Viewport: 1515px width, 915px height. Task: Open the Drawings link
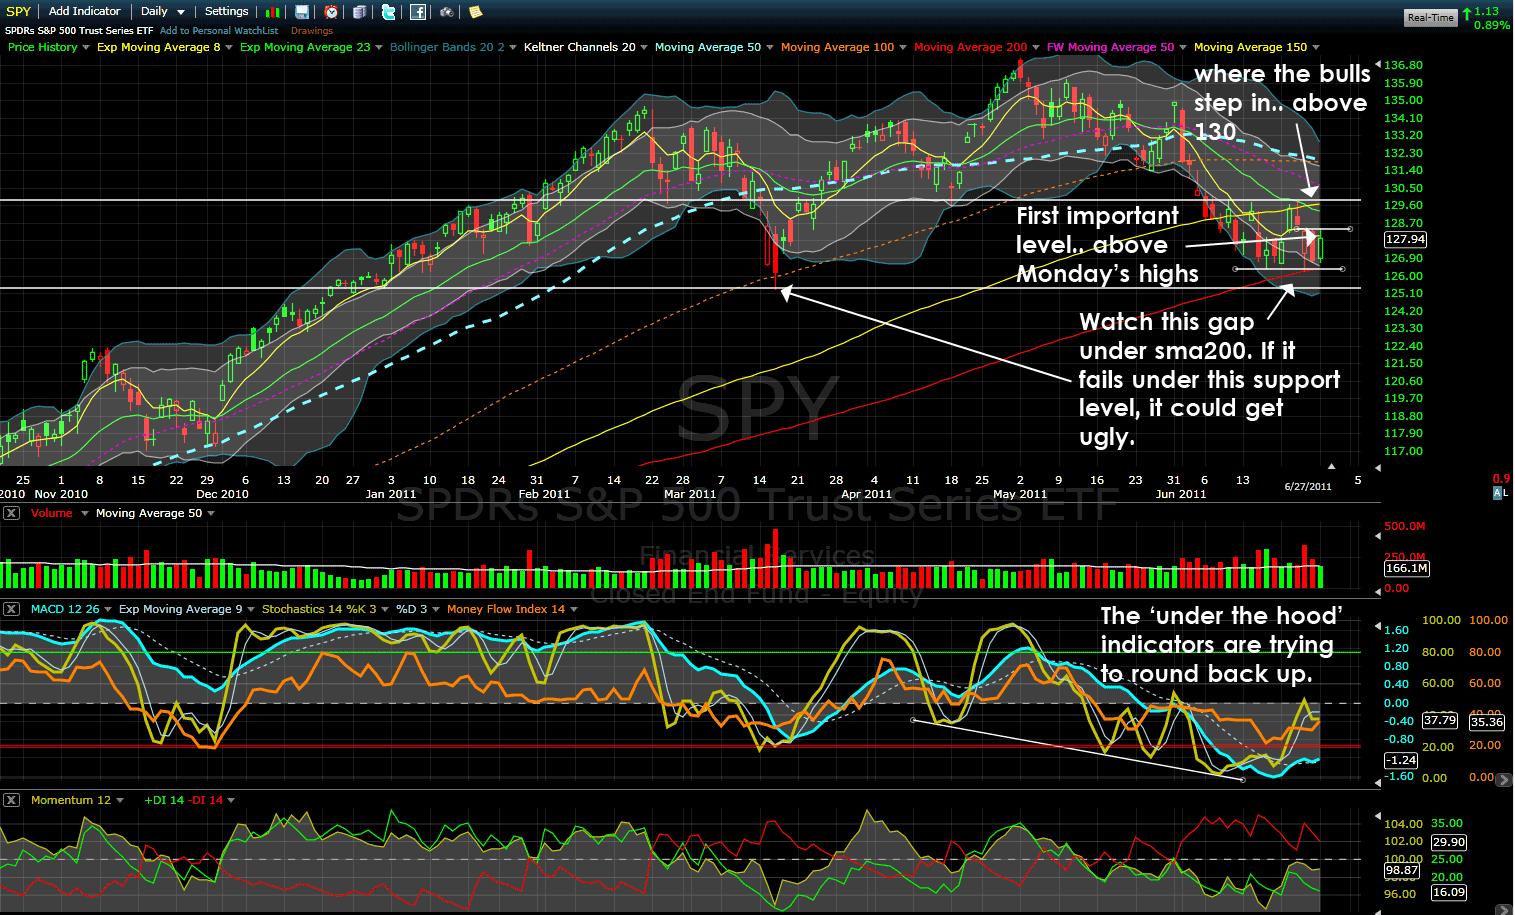[312, 31]
